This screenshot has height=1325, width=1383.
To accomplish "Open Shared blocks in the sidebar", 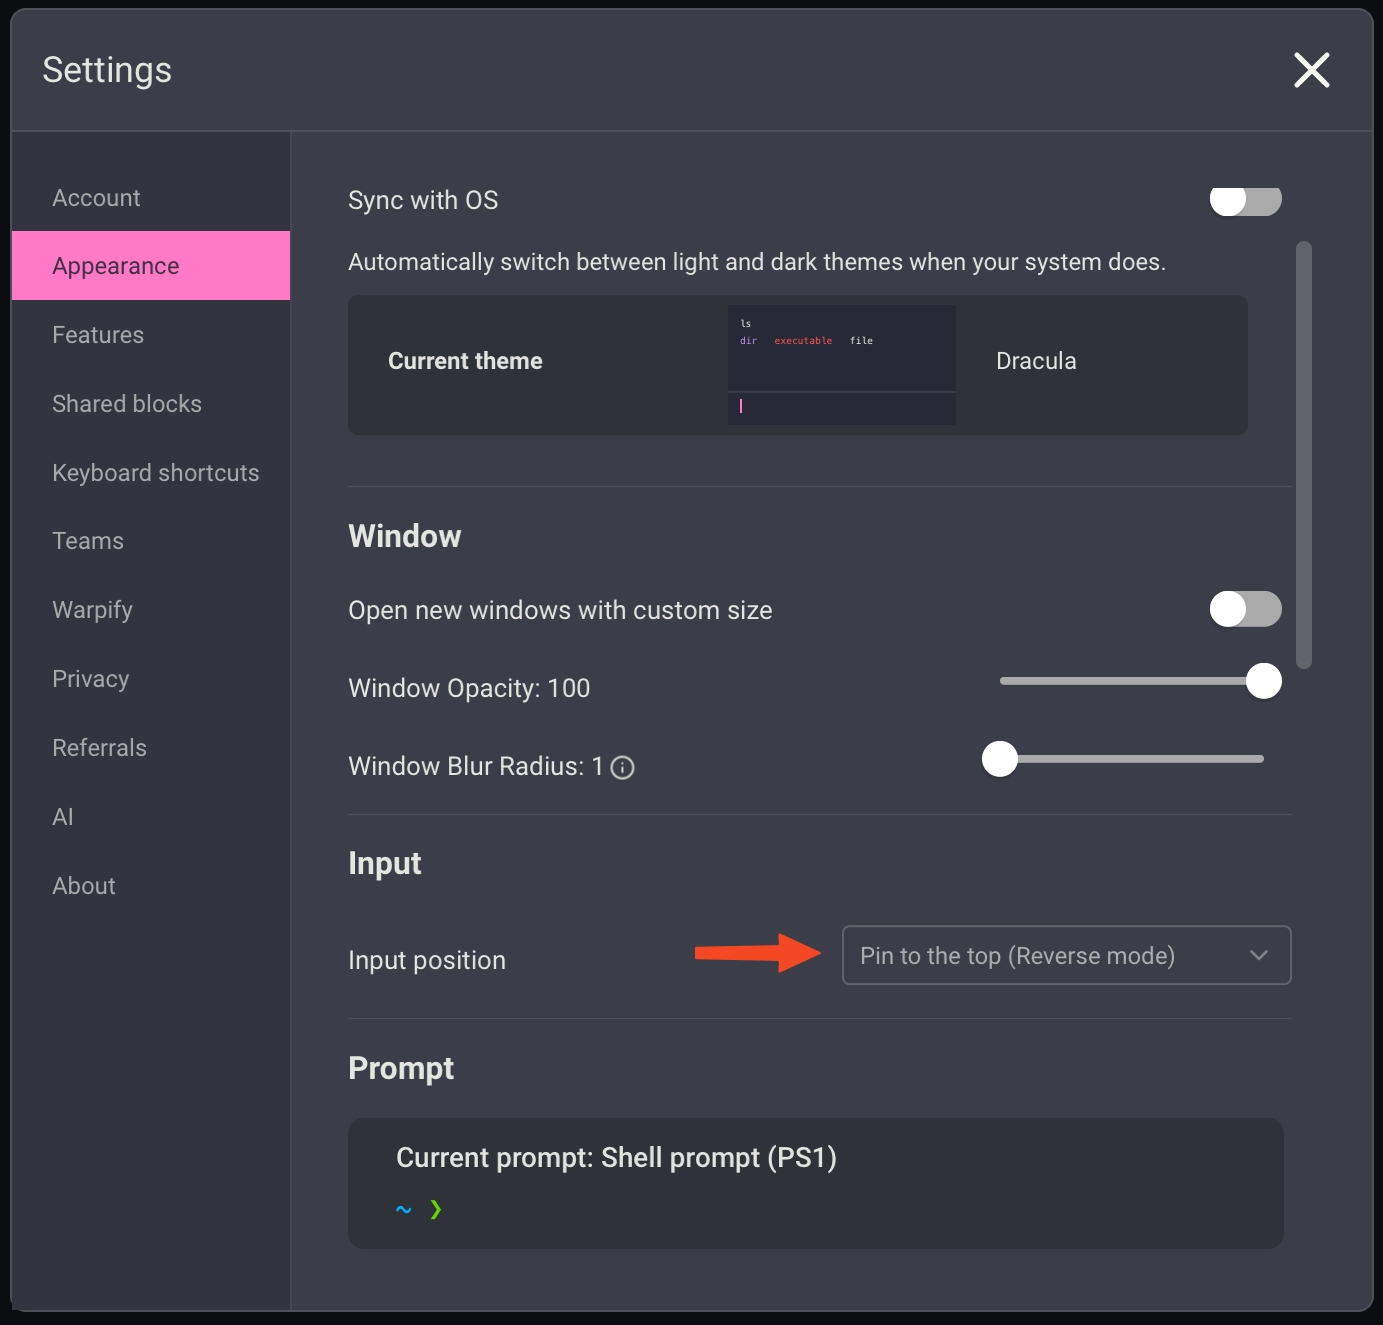I will 127,404.
